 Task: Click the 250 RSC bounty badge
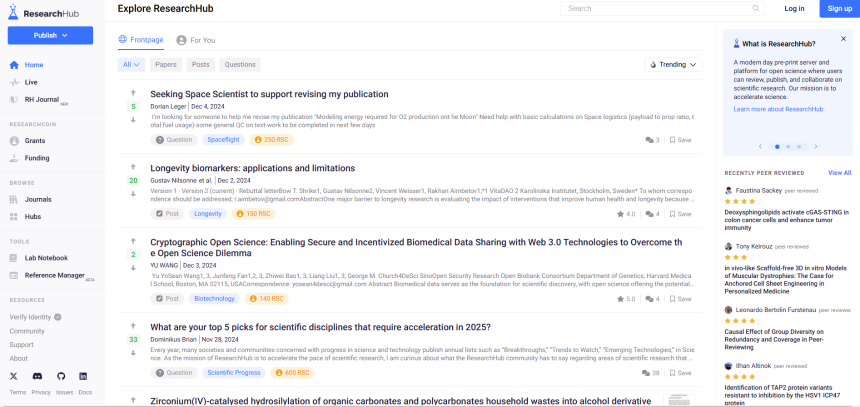pos(271,140)
